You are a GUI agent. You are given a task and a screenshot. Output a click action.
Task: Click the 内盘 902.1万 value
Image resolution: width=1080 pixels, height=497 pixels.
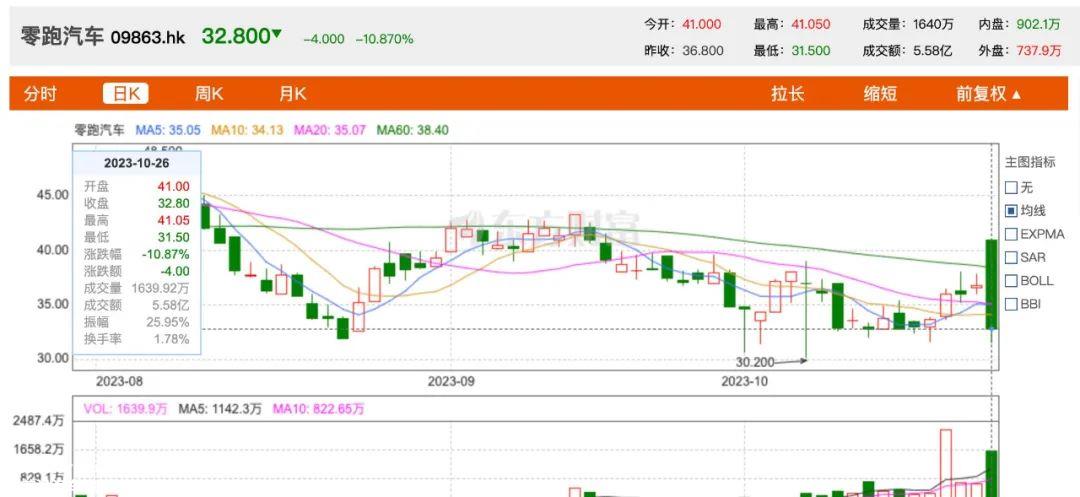(1039, 24)
